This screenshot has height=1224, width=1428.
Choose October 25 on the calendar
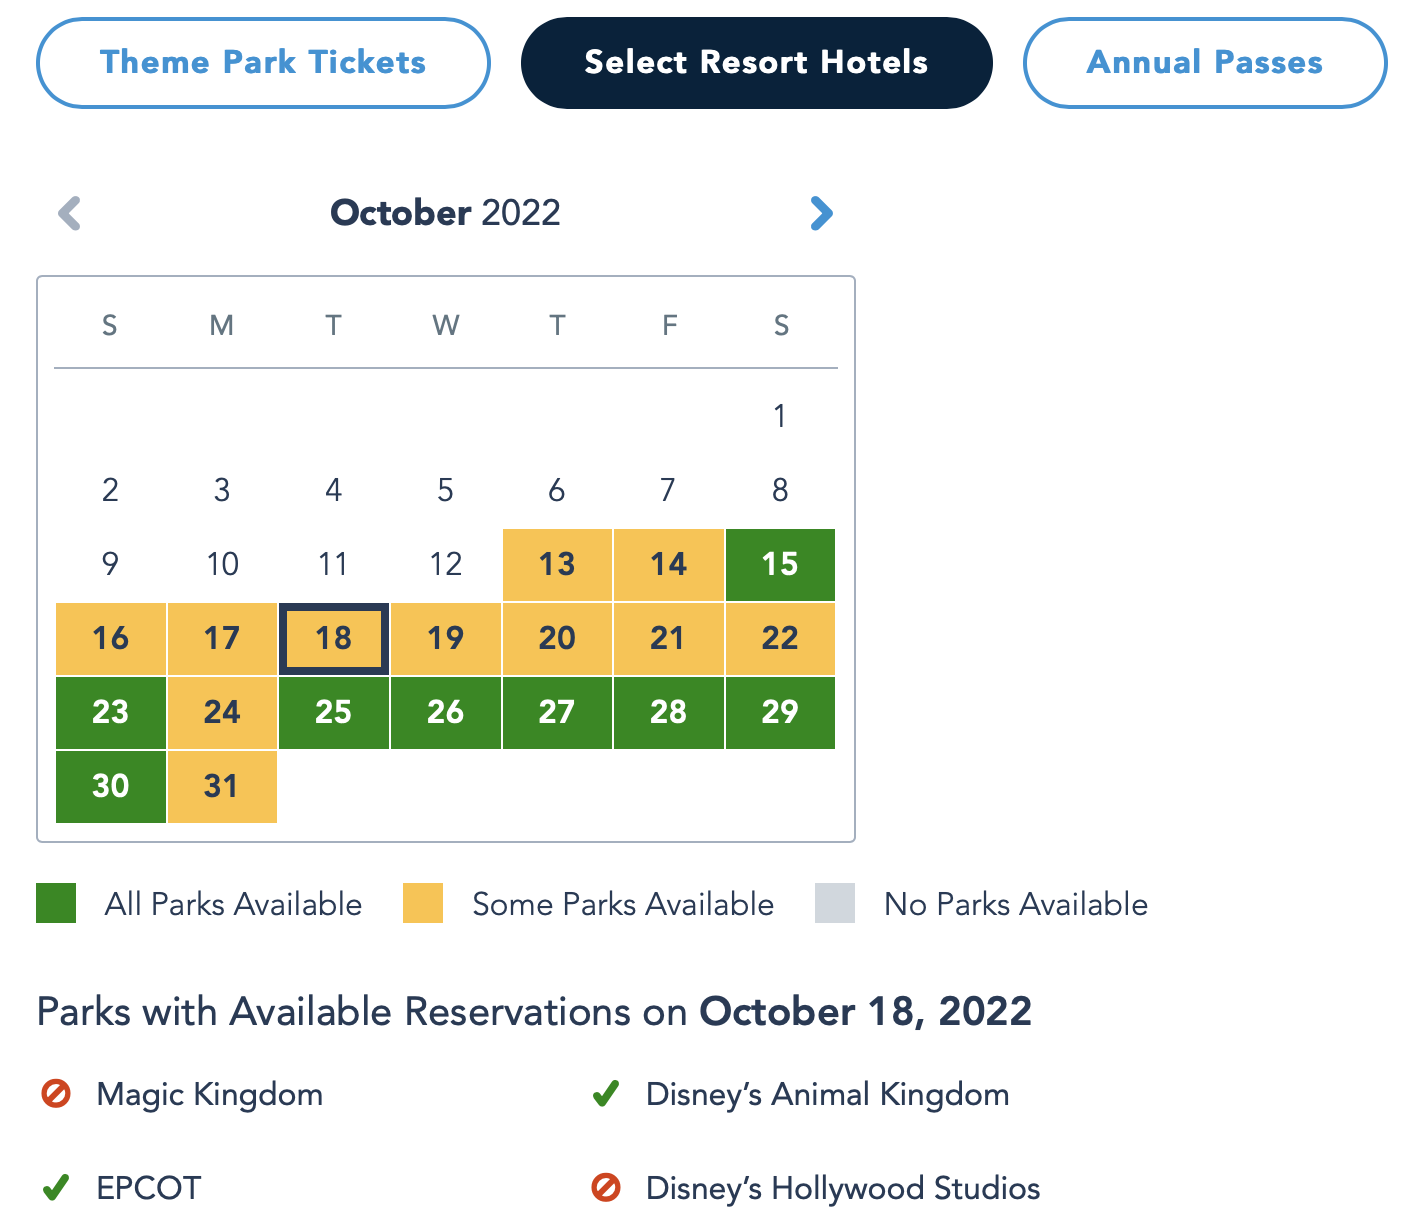pos(333,713)
